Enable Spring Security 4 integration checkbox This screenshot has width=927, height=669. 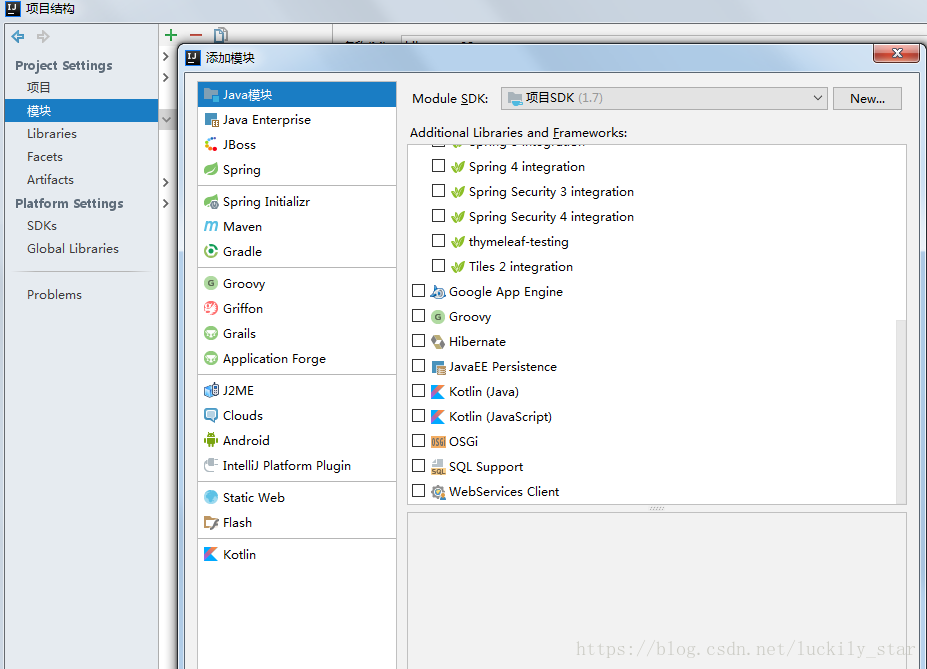[438, 216]
